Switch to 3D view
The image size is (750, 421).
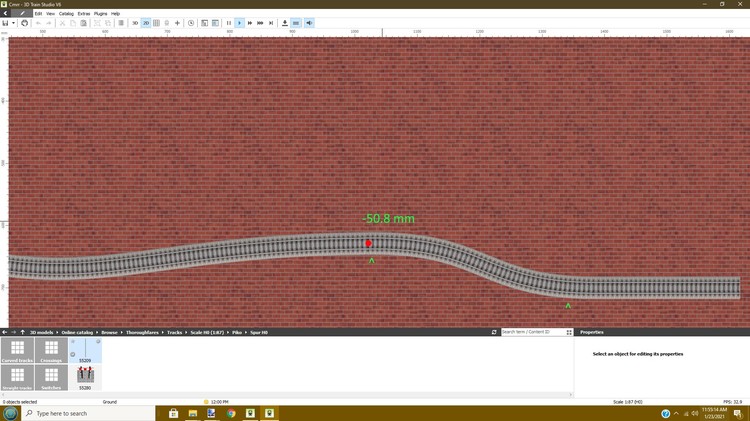(135, 23)
